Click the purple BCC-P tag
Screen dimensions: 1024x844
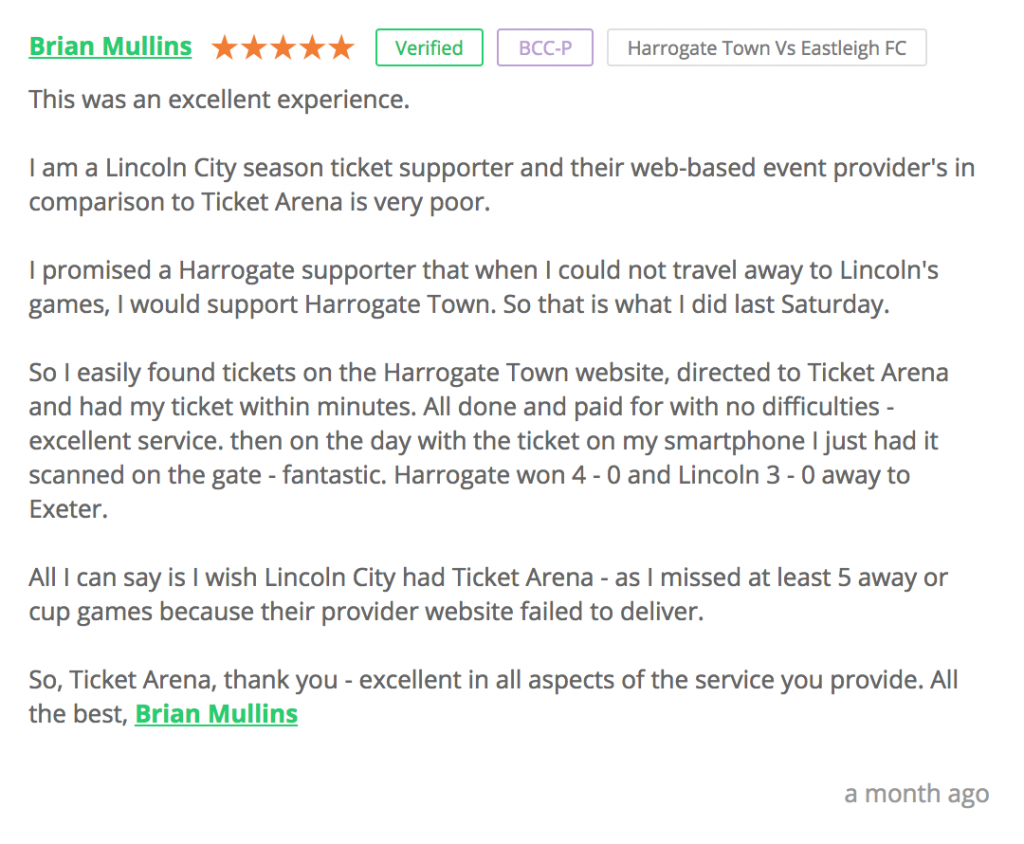545,48
